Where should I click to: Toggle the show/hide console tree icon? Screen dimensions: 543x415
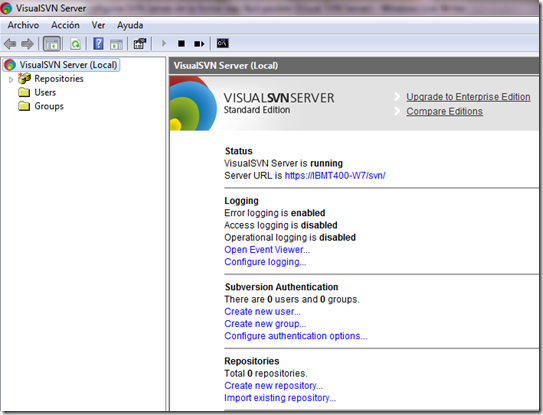pyautogui.click(x=52, y=44)
